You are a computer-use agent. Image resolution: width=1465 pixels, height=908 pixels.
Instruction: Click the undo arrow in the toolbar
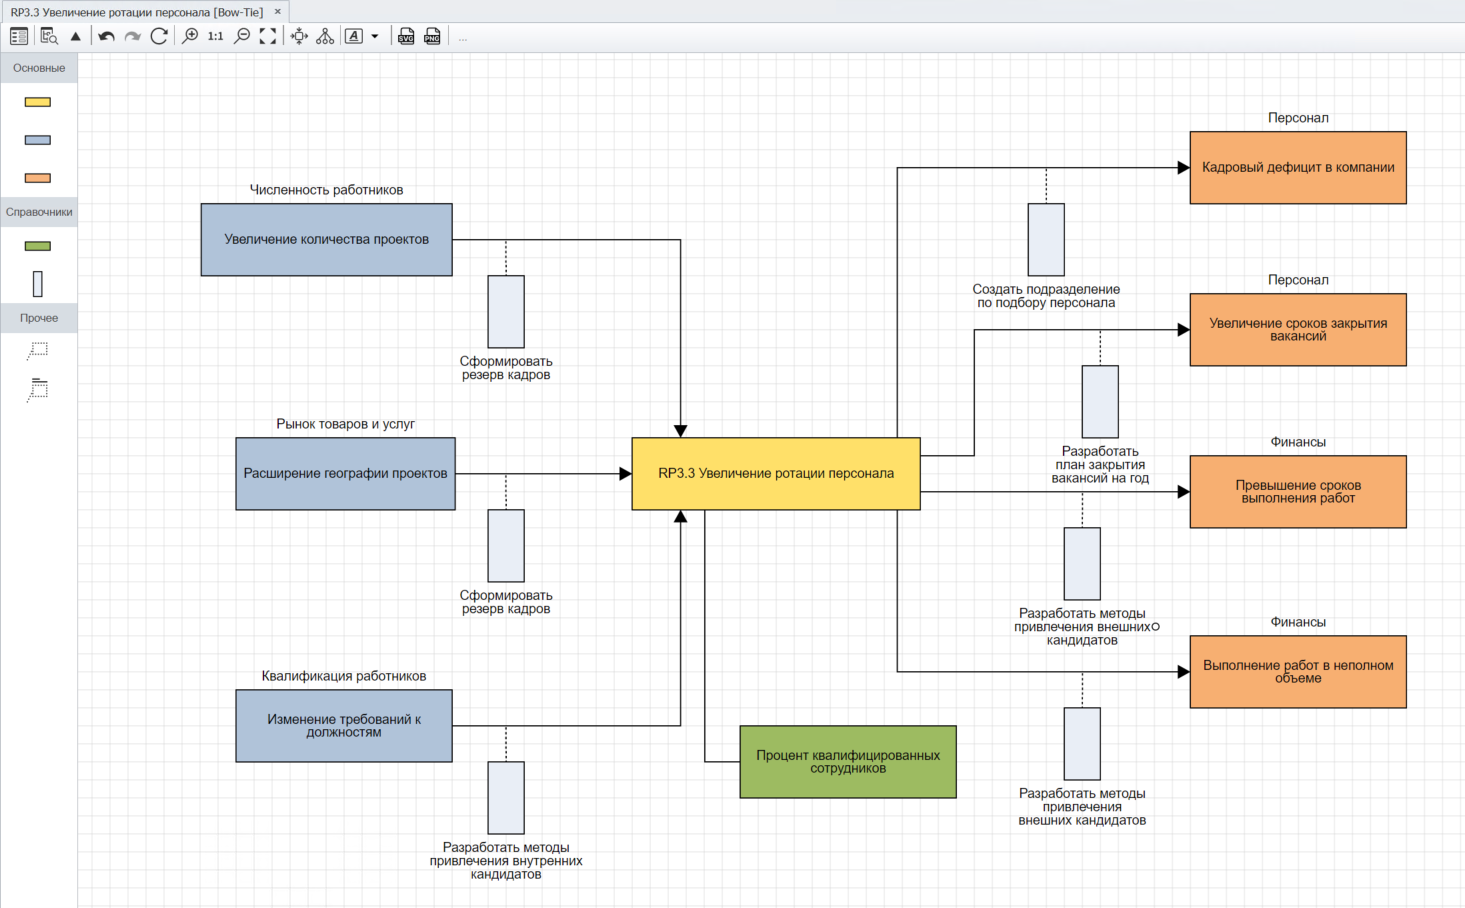point(106,36)
